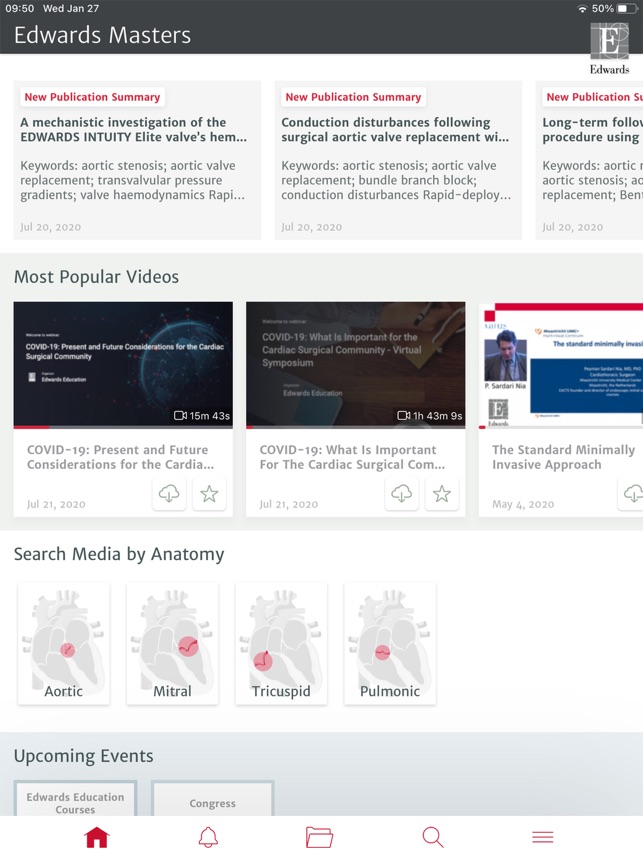Switch to the Congress events tab

point(212,802)
